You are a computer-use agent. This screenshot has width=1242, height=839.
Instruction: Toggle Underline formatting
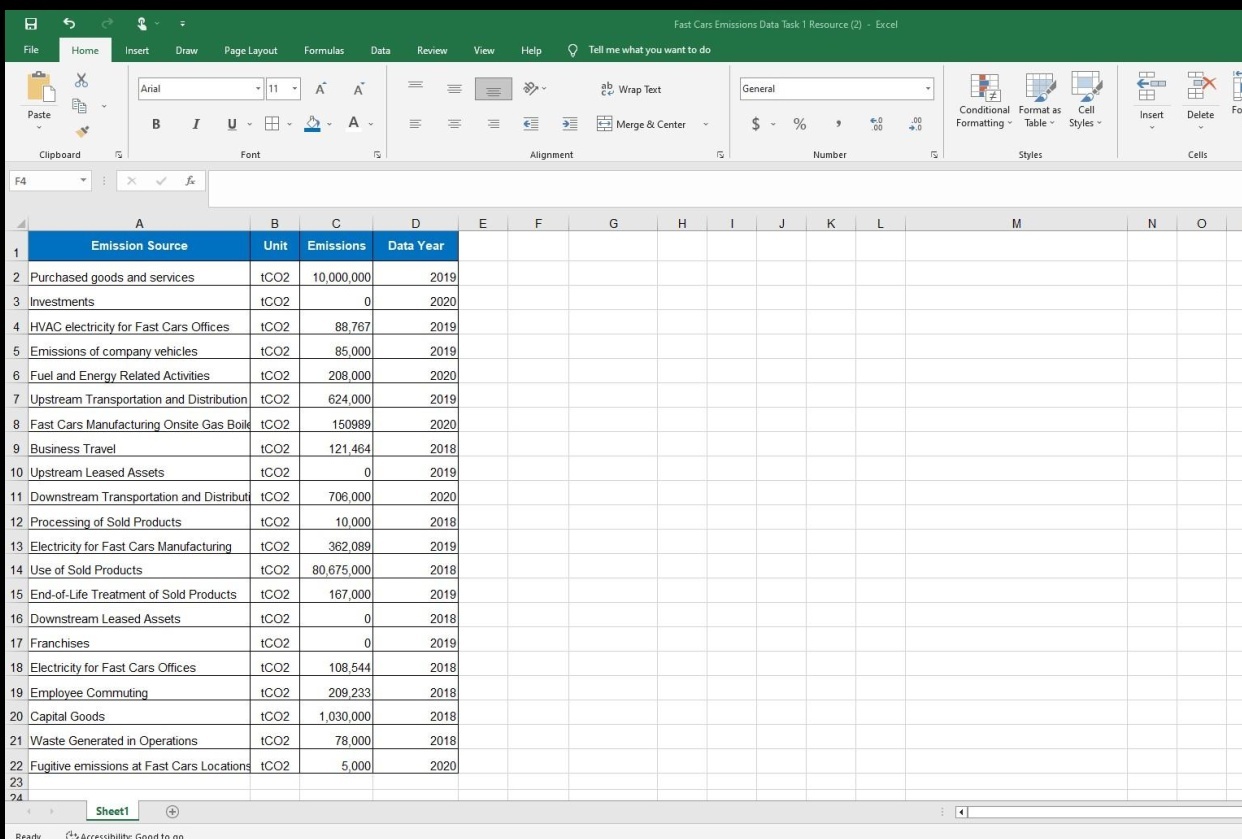click(x=233, y=124)
